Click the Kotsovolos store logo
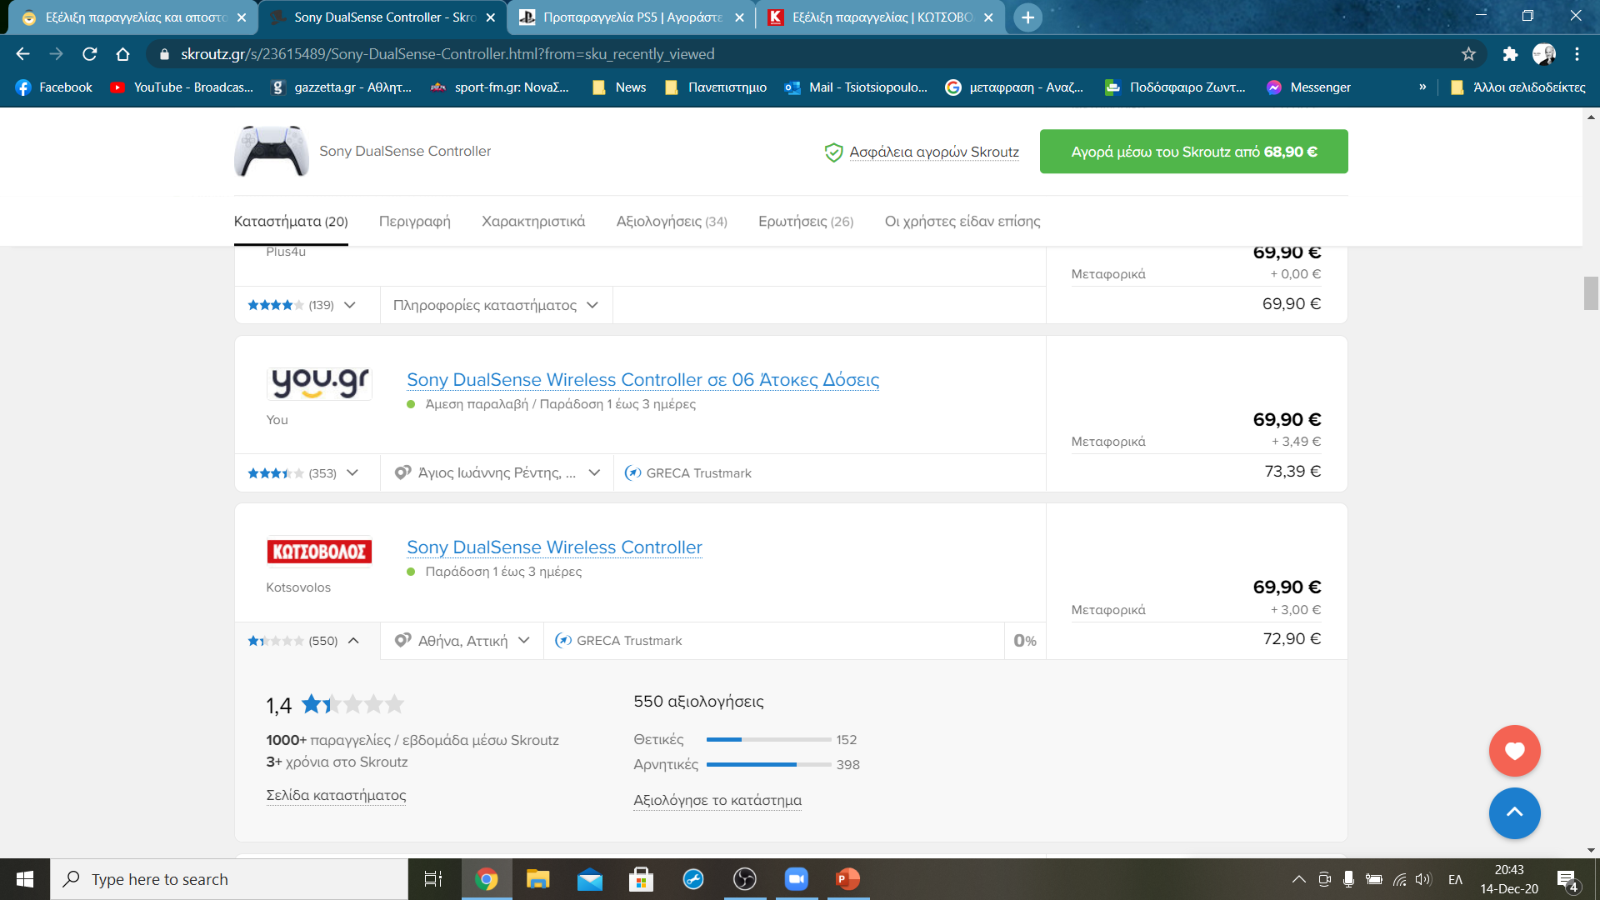The image size is (1600, 900). coord(319,551)
